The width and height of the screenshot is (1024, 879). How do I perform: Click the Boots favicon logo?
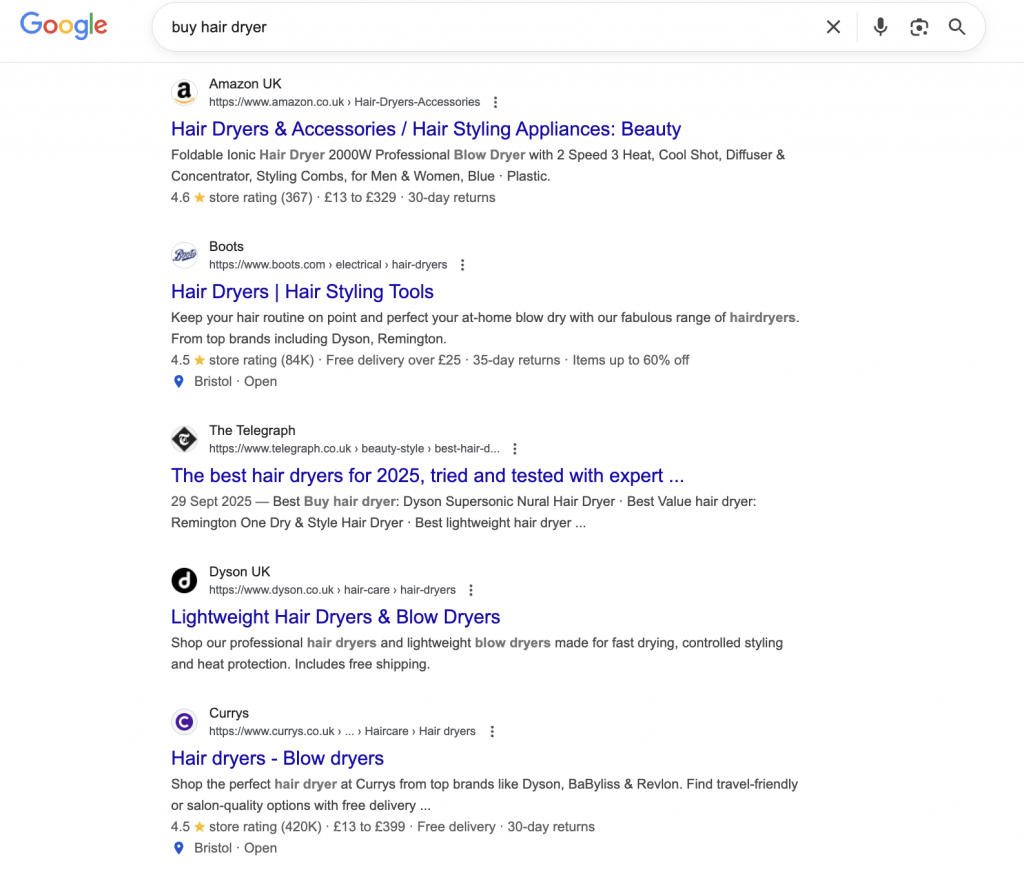point(184,256)
